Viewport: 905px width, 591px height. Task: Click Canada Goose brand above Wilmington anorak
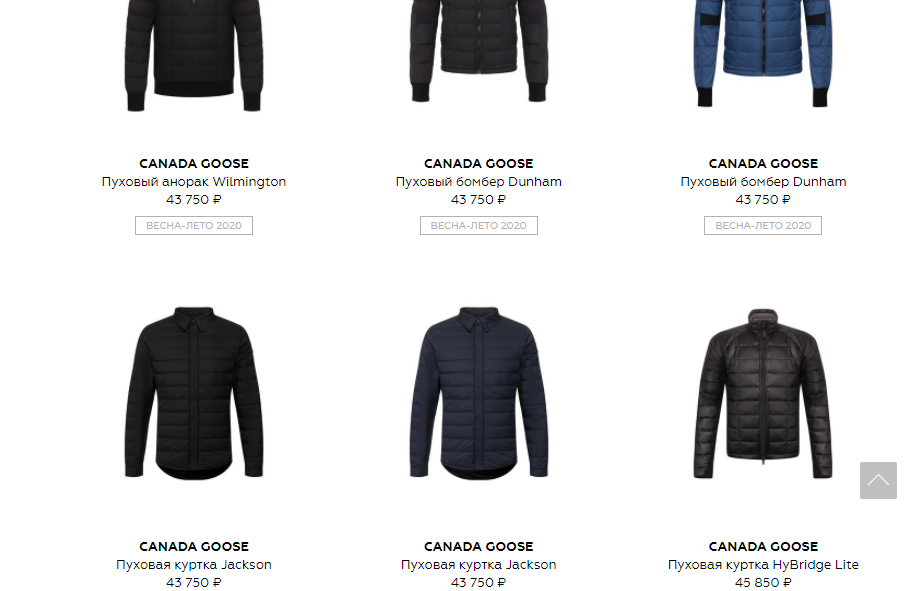(x=194, y=163)
